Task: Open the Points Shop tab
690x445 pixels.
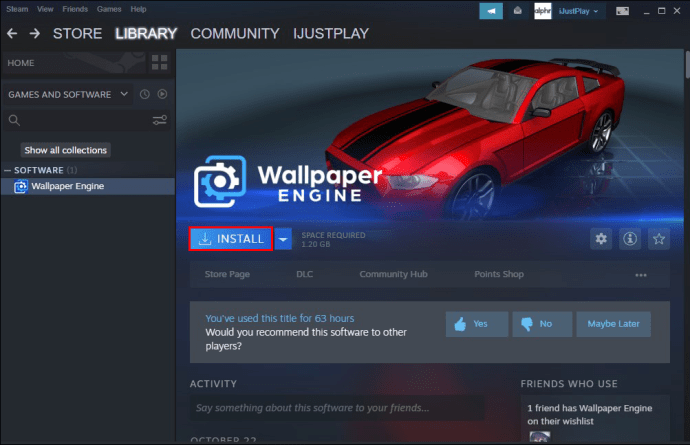Action: [499, 274]
